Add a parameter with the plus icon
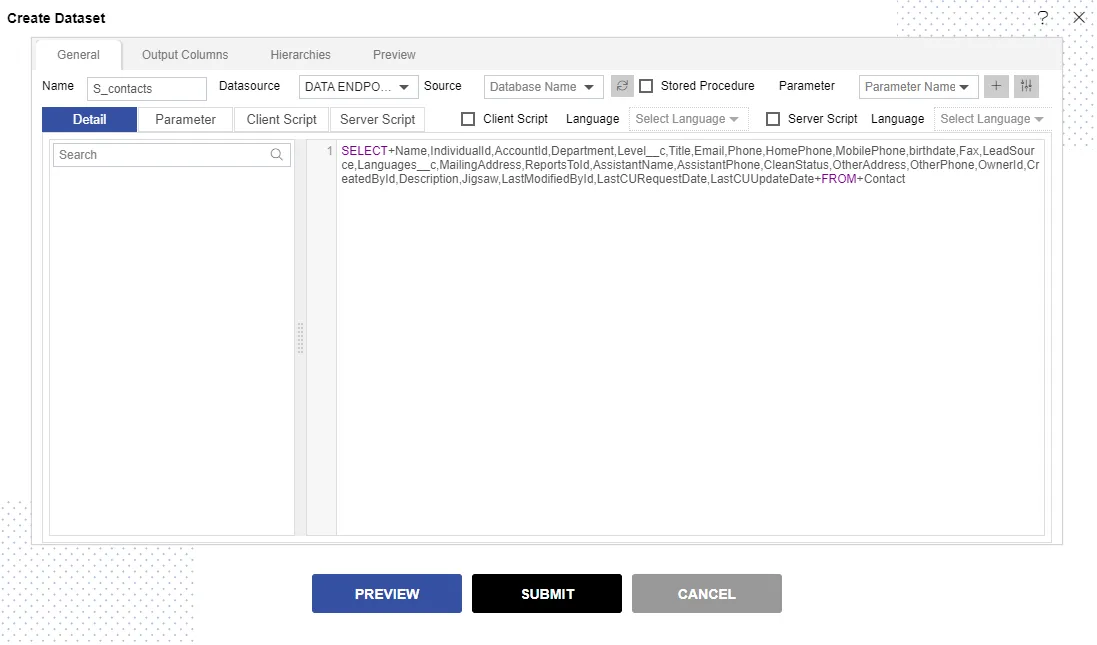 click(996, 86)
